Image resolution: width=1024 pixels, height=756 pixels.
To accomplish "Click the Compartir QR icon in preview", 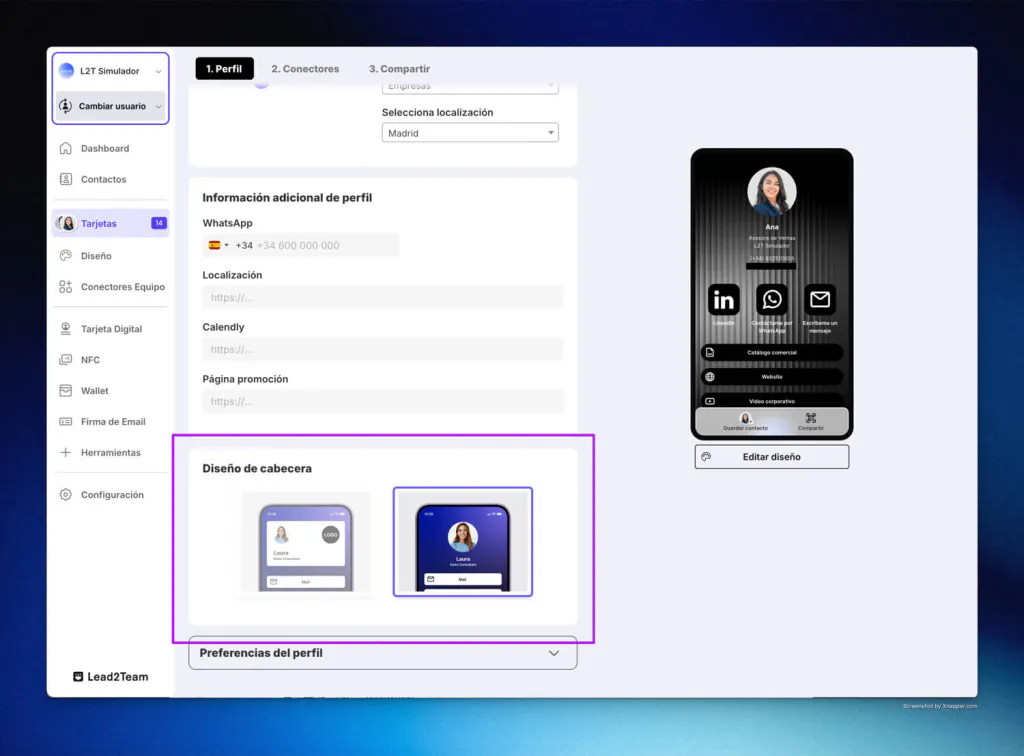I will coord(811,419).
